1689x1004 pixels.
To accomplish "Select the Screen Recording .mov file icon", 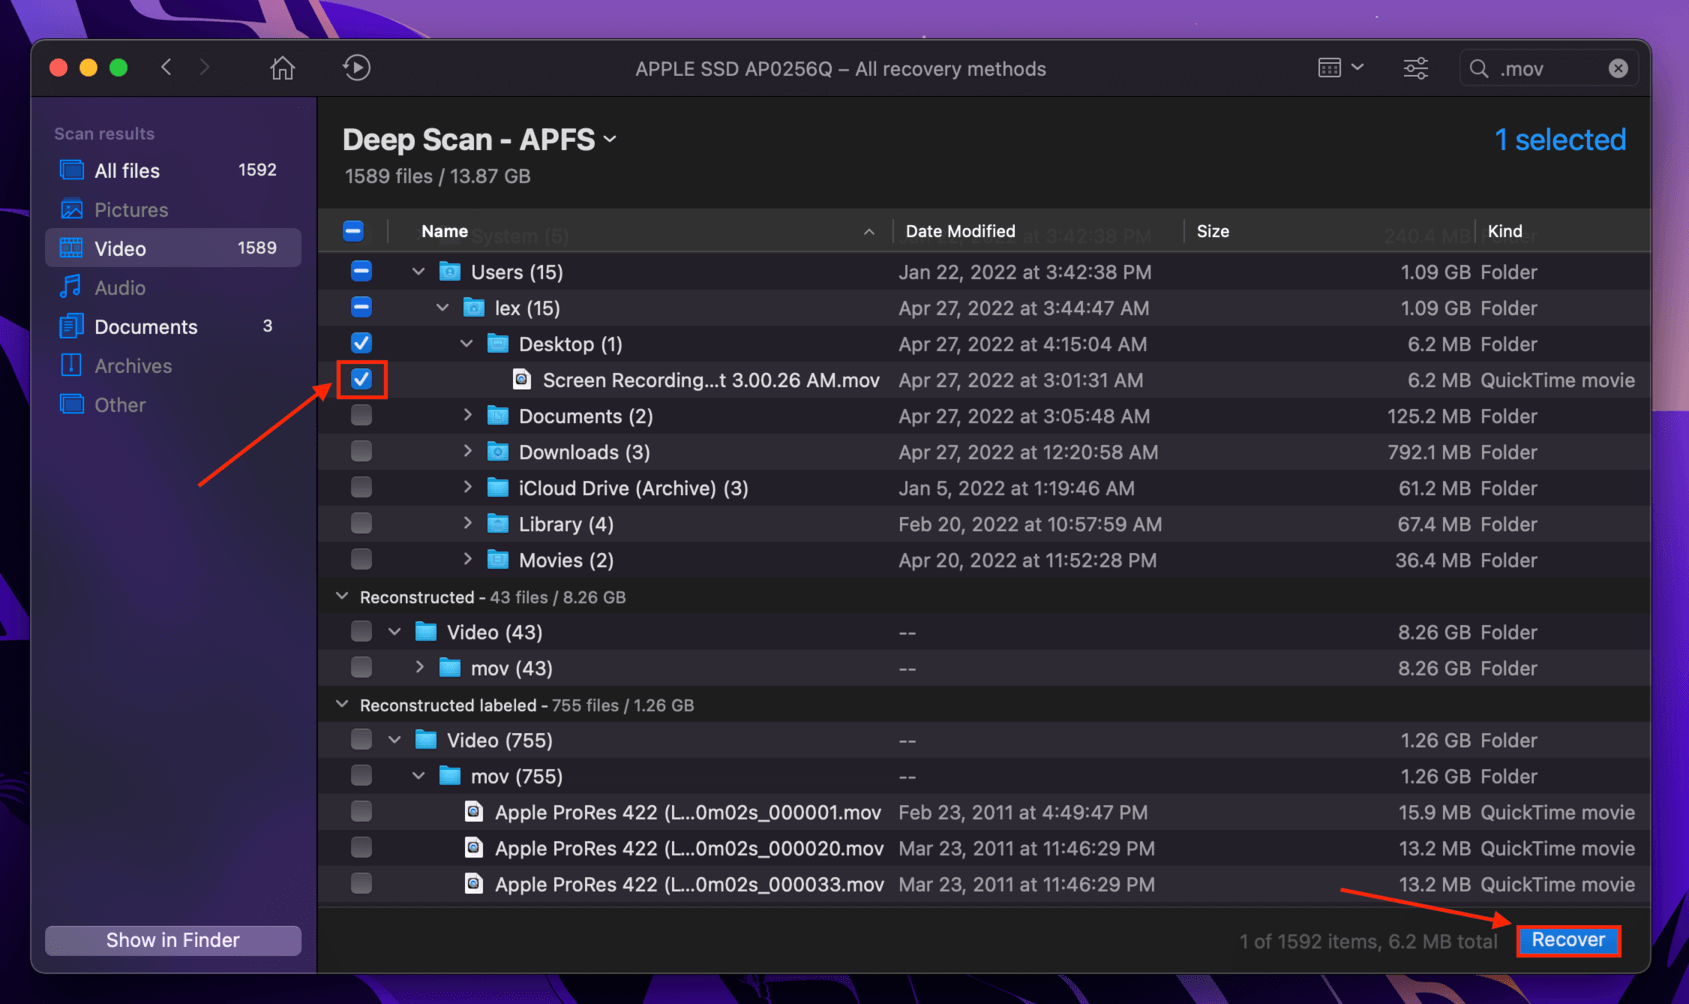I will 522,379.
